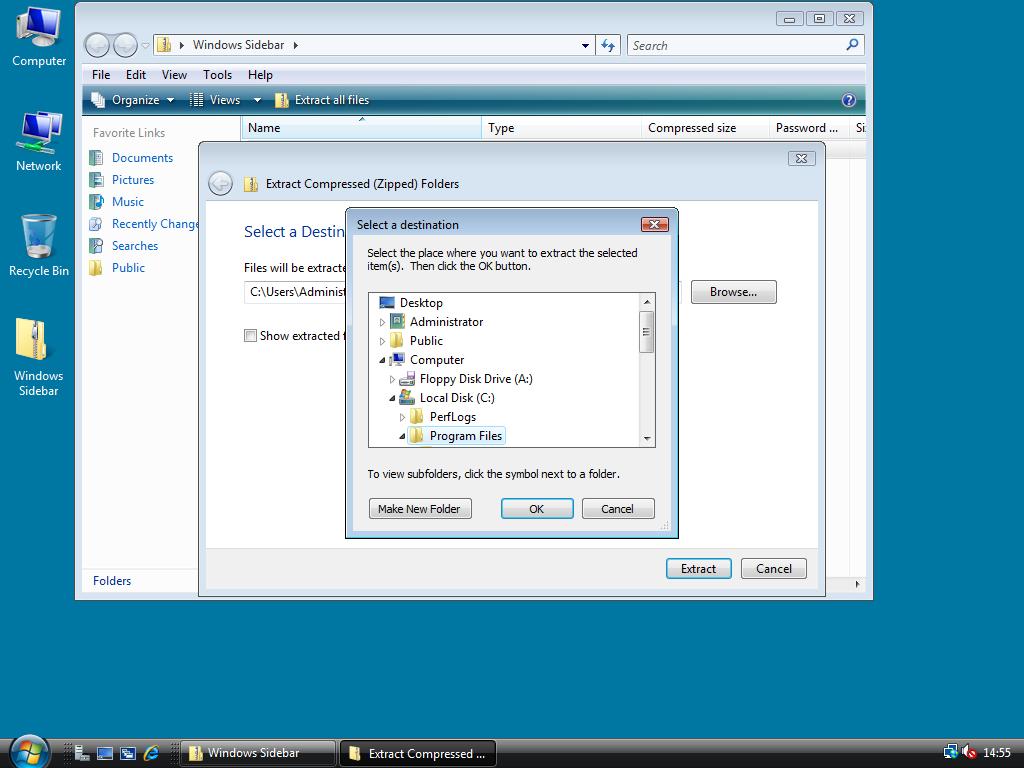Click the Browse... button
The image size is (1024, 768).
[733, 292]
